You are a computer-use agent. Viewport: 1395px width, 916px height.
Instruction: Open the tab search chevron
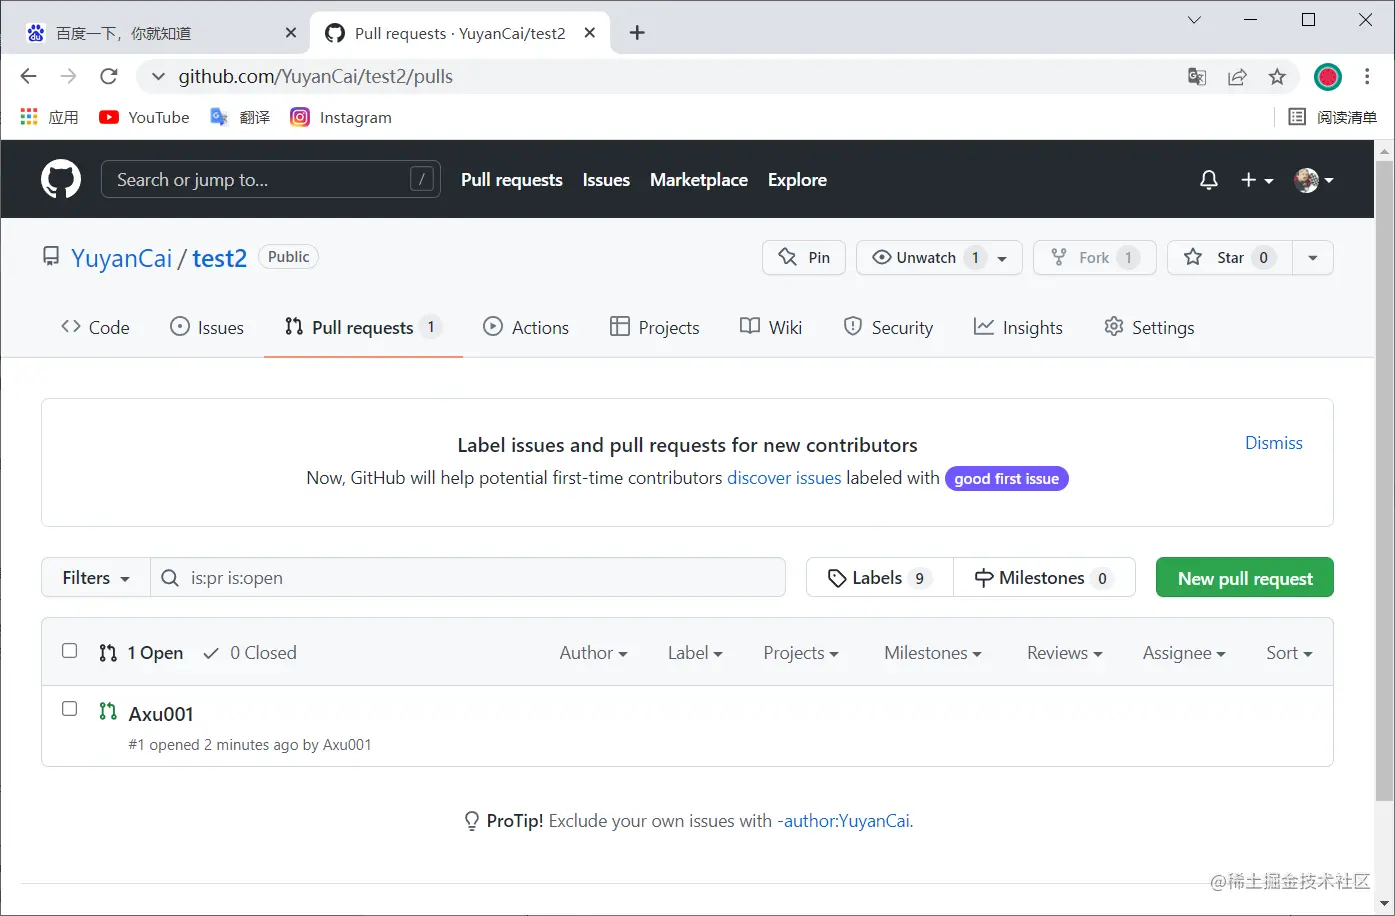tap(1194, 20)
